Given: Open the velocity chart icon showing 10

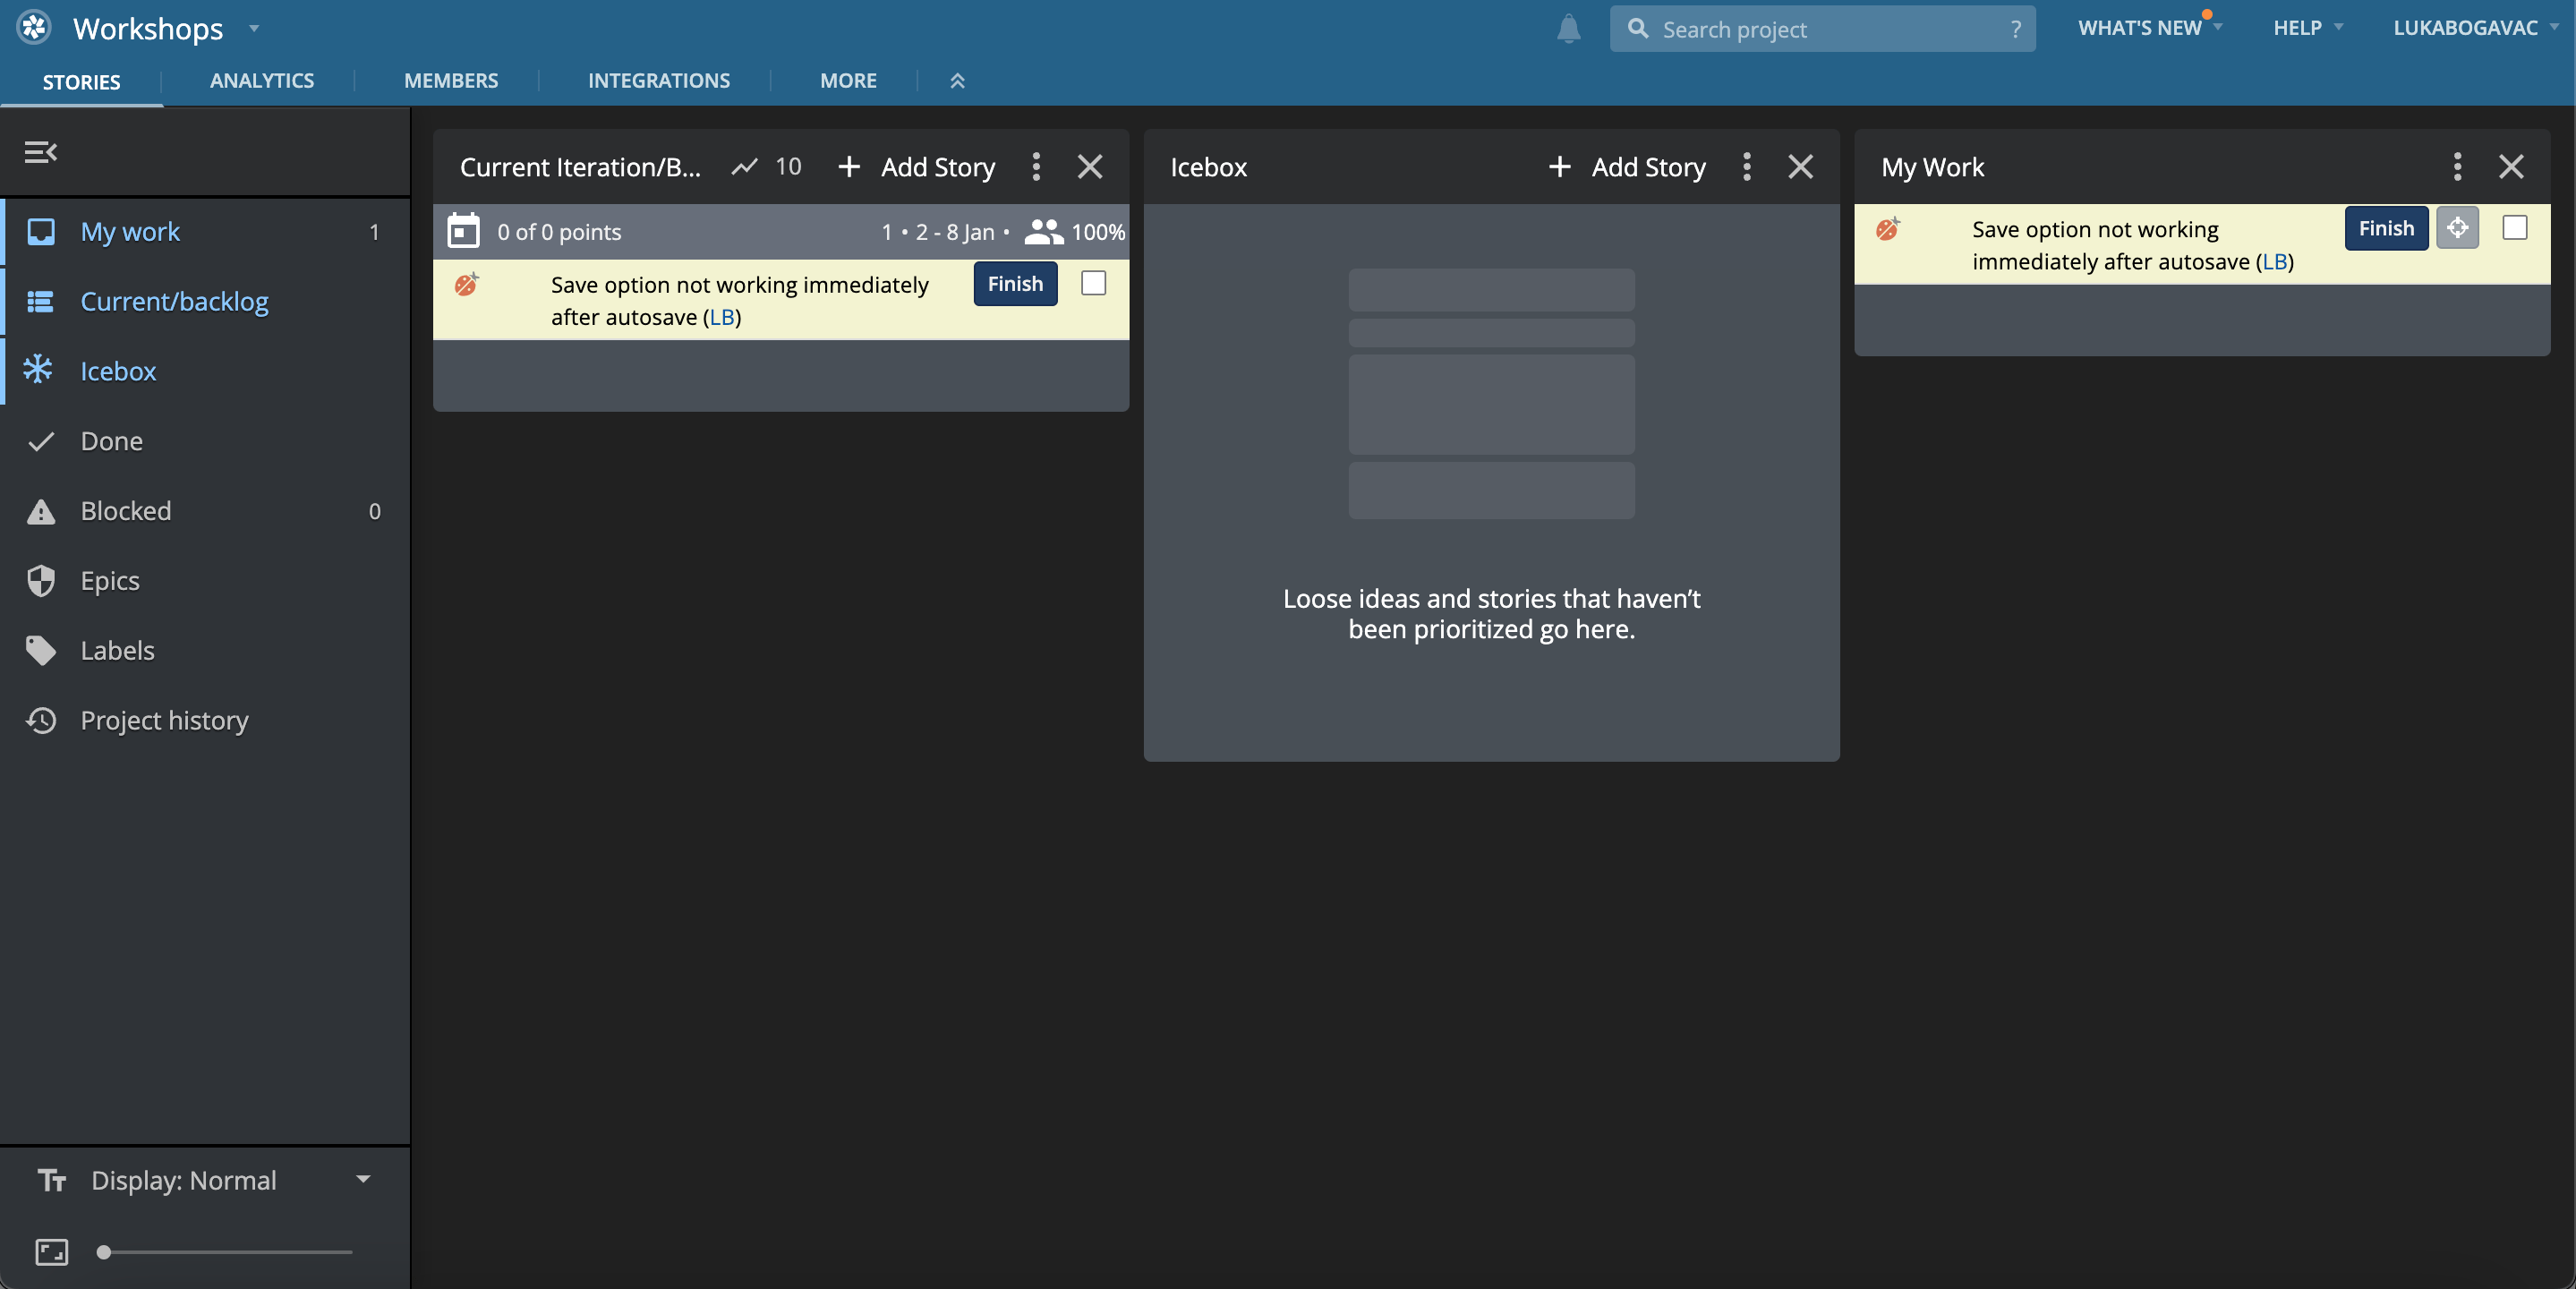Looking at the screenshot, I should point(745,167).
